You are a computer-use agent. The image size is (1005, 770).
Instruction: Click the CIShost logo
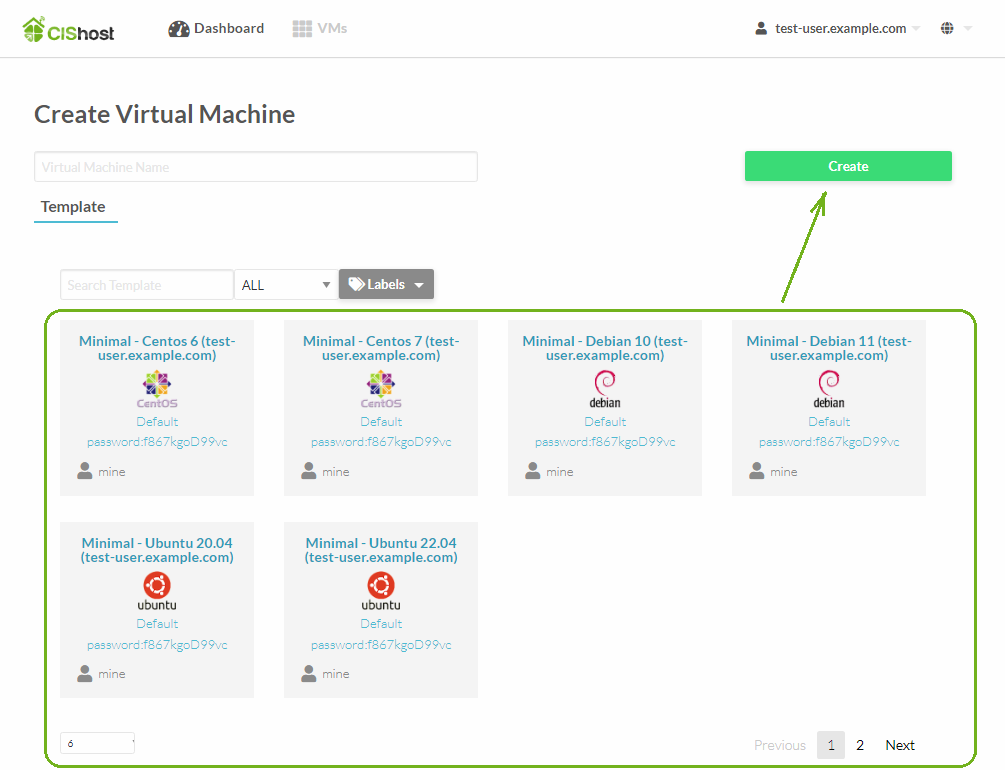68,30
